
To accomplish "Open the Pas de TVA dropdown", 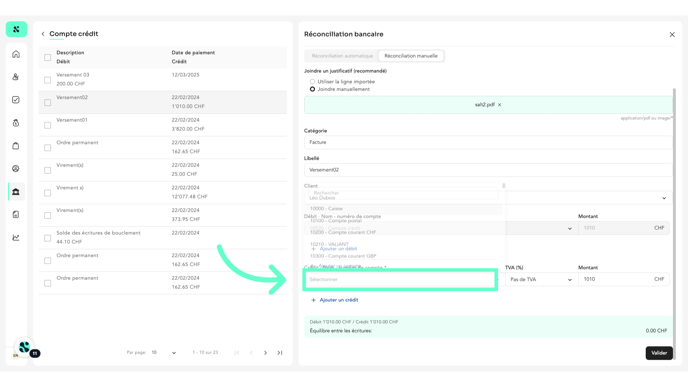I will click(541, 280).
